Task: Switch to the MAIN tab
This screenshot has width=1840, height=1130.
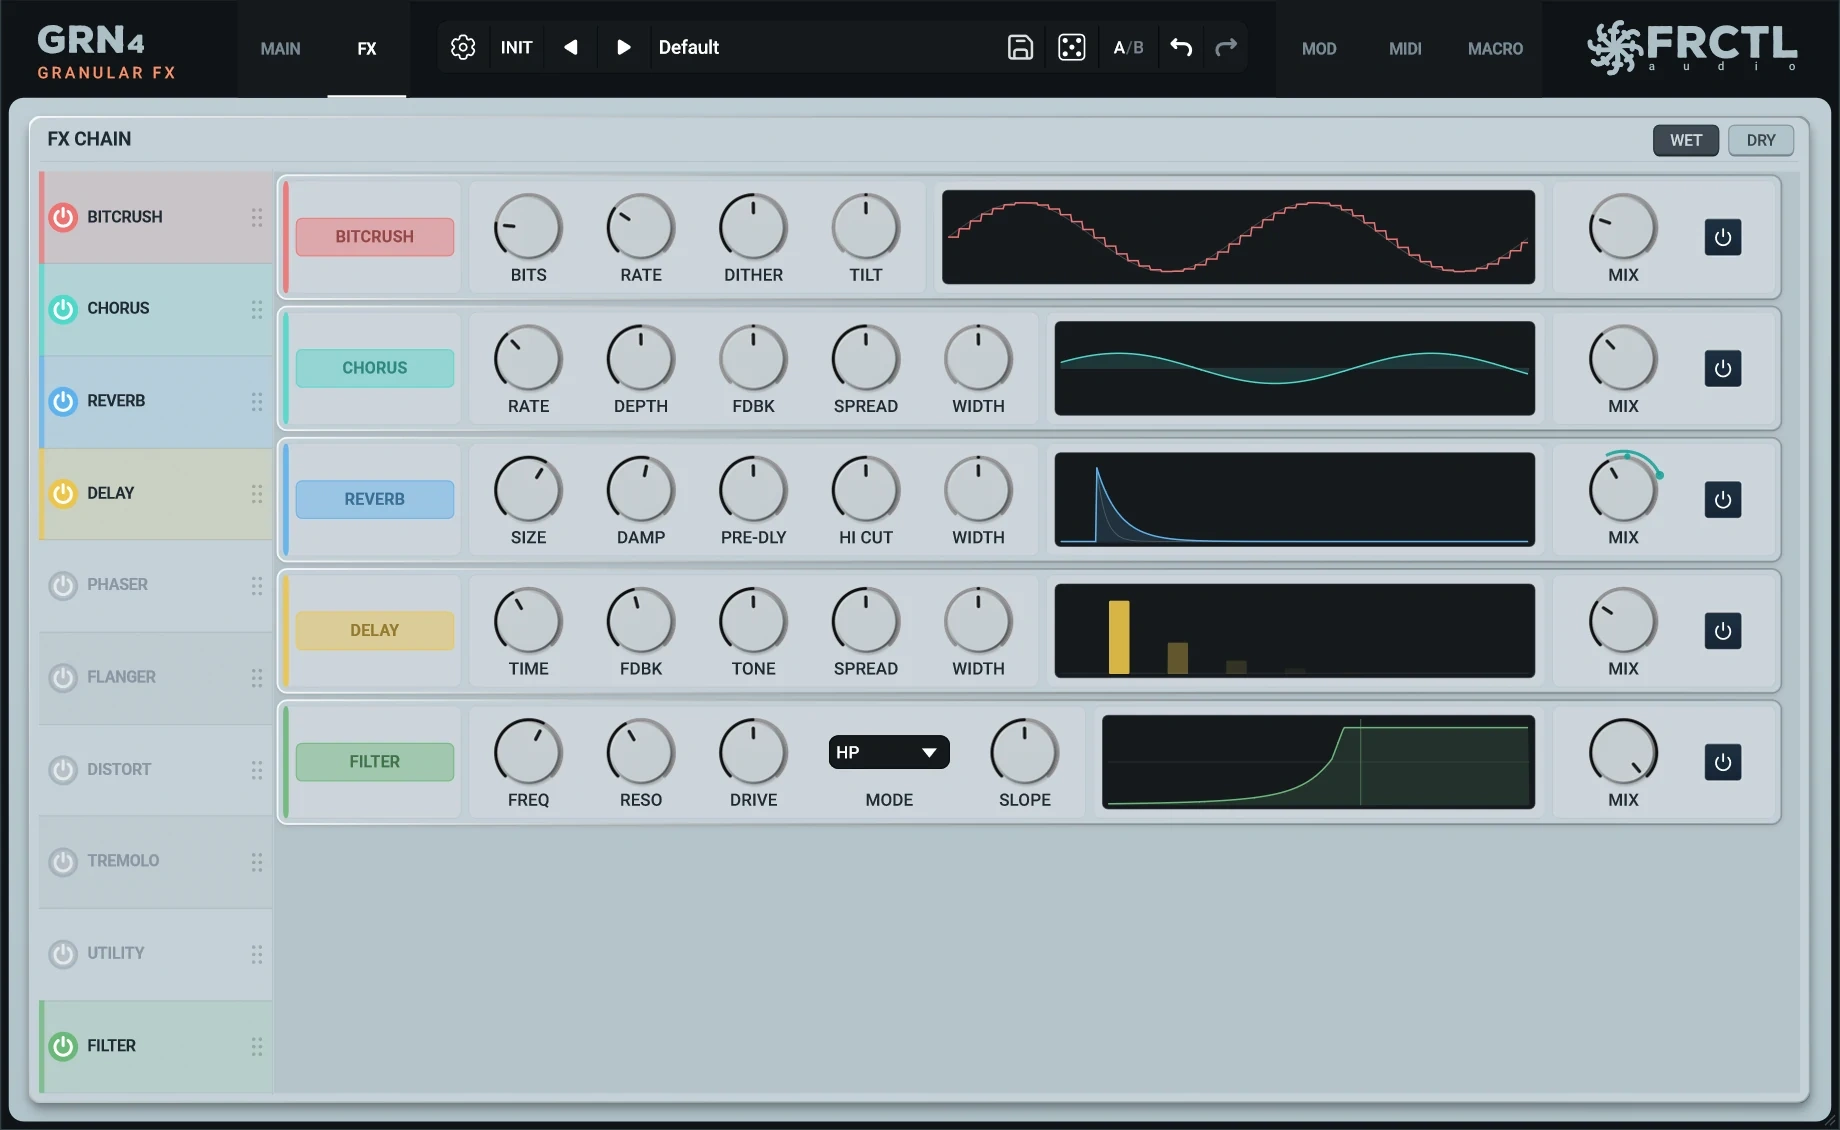Action: pos(280,48)
